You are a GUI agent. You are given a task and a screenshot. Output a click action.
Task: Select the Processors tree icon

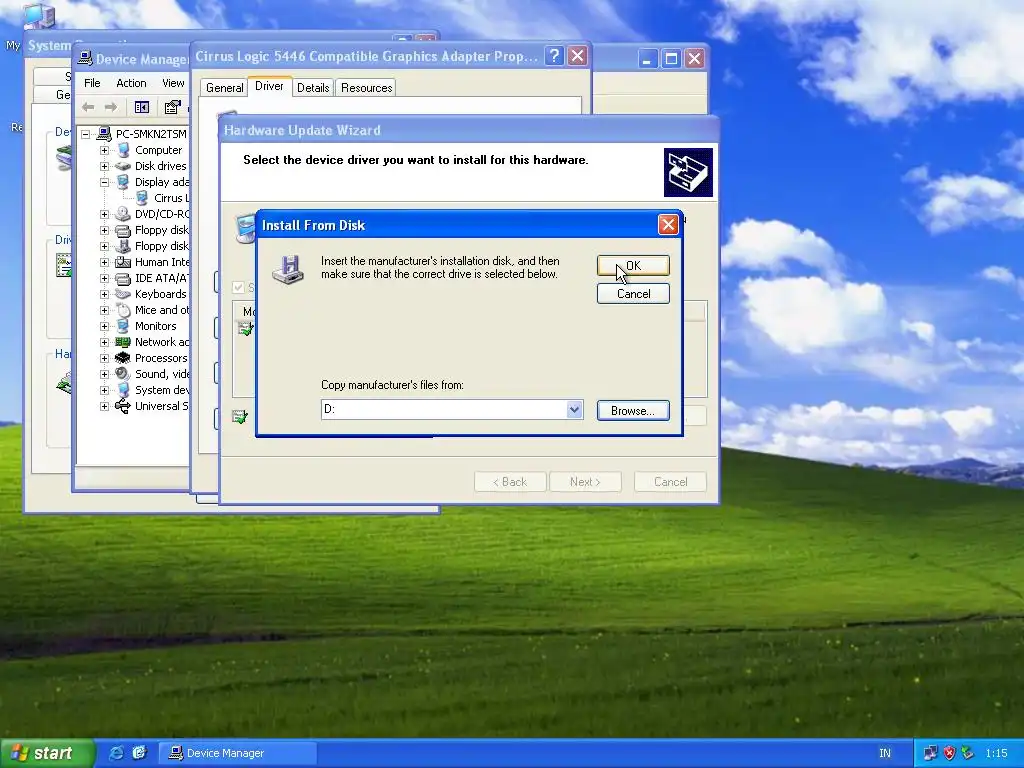pyautogui.click(x=123, y=358)
